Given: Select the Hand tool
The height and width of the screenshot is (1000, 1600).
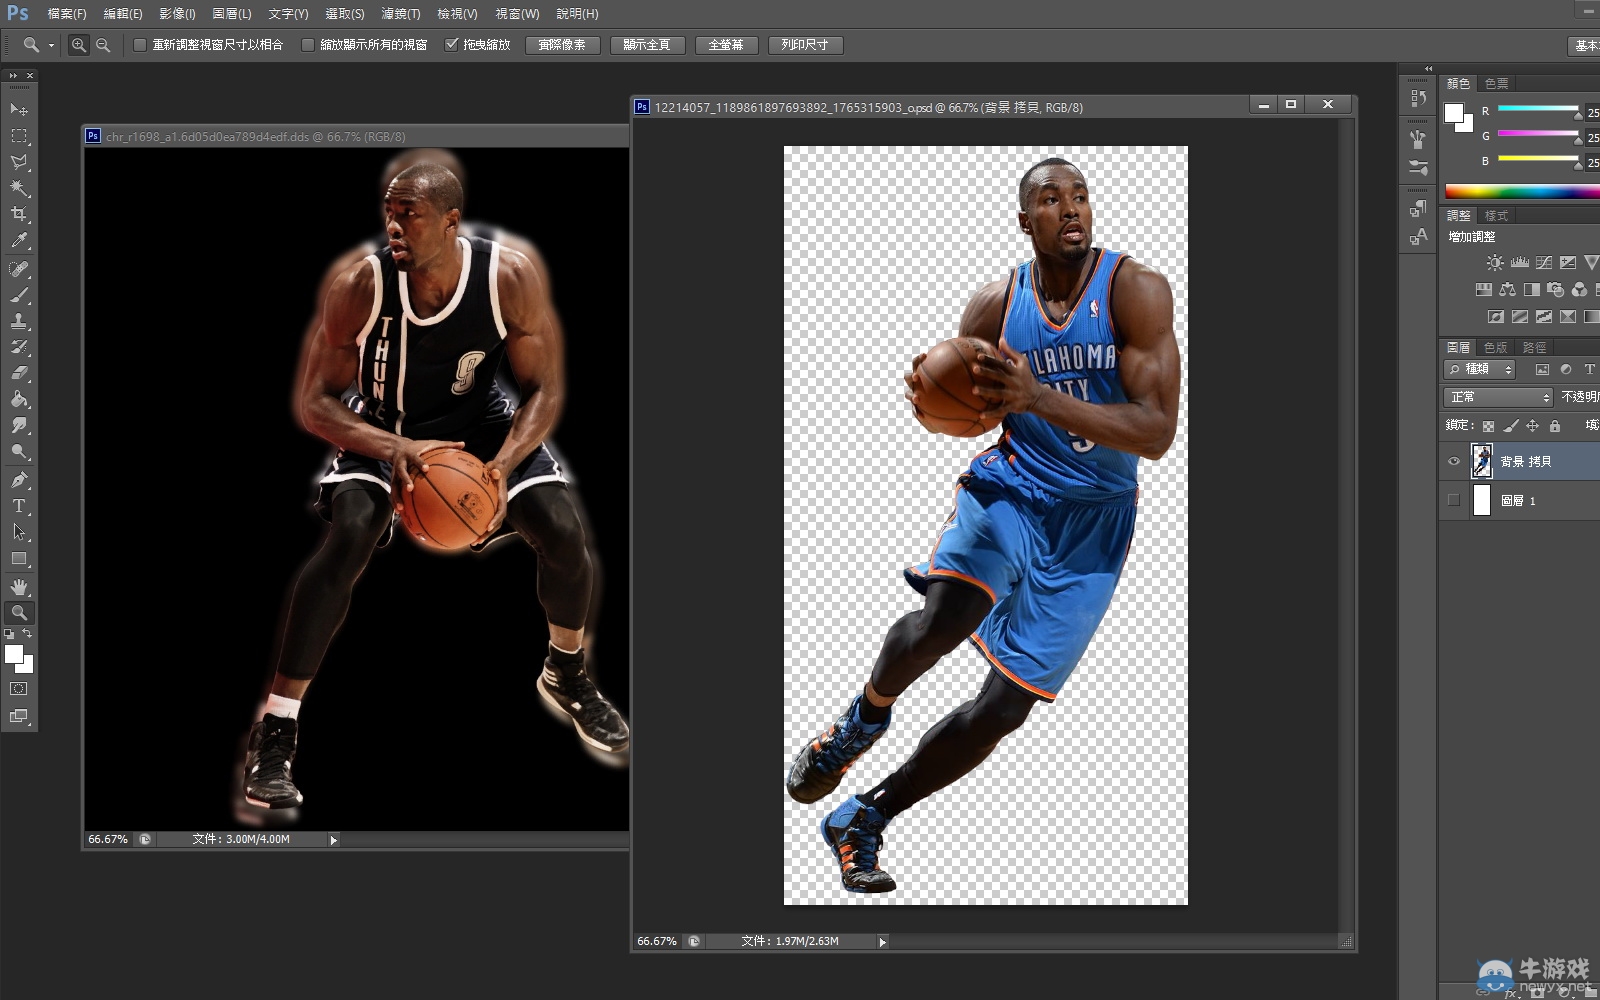Looking at the screenshot, I should pos(19,587).
